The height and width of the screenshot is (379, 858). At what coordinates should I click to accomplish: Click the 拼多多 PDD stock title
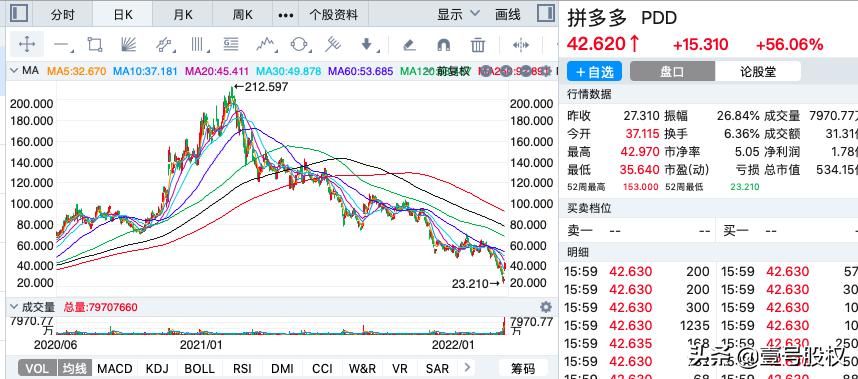coord(622,18)
